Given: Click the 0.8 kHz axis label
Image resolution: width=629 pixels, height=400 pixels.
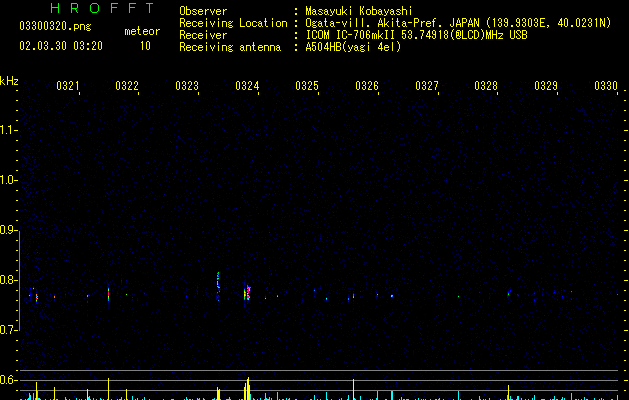Looking at the screenshot, I should click(x=8, y=280).
